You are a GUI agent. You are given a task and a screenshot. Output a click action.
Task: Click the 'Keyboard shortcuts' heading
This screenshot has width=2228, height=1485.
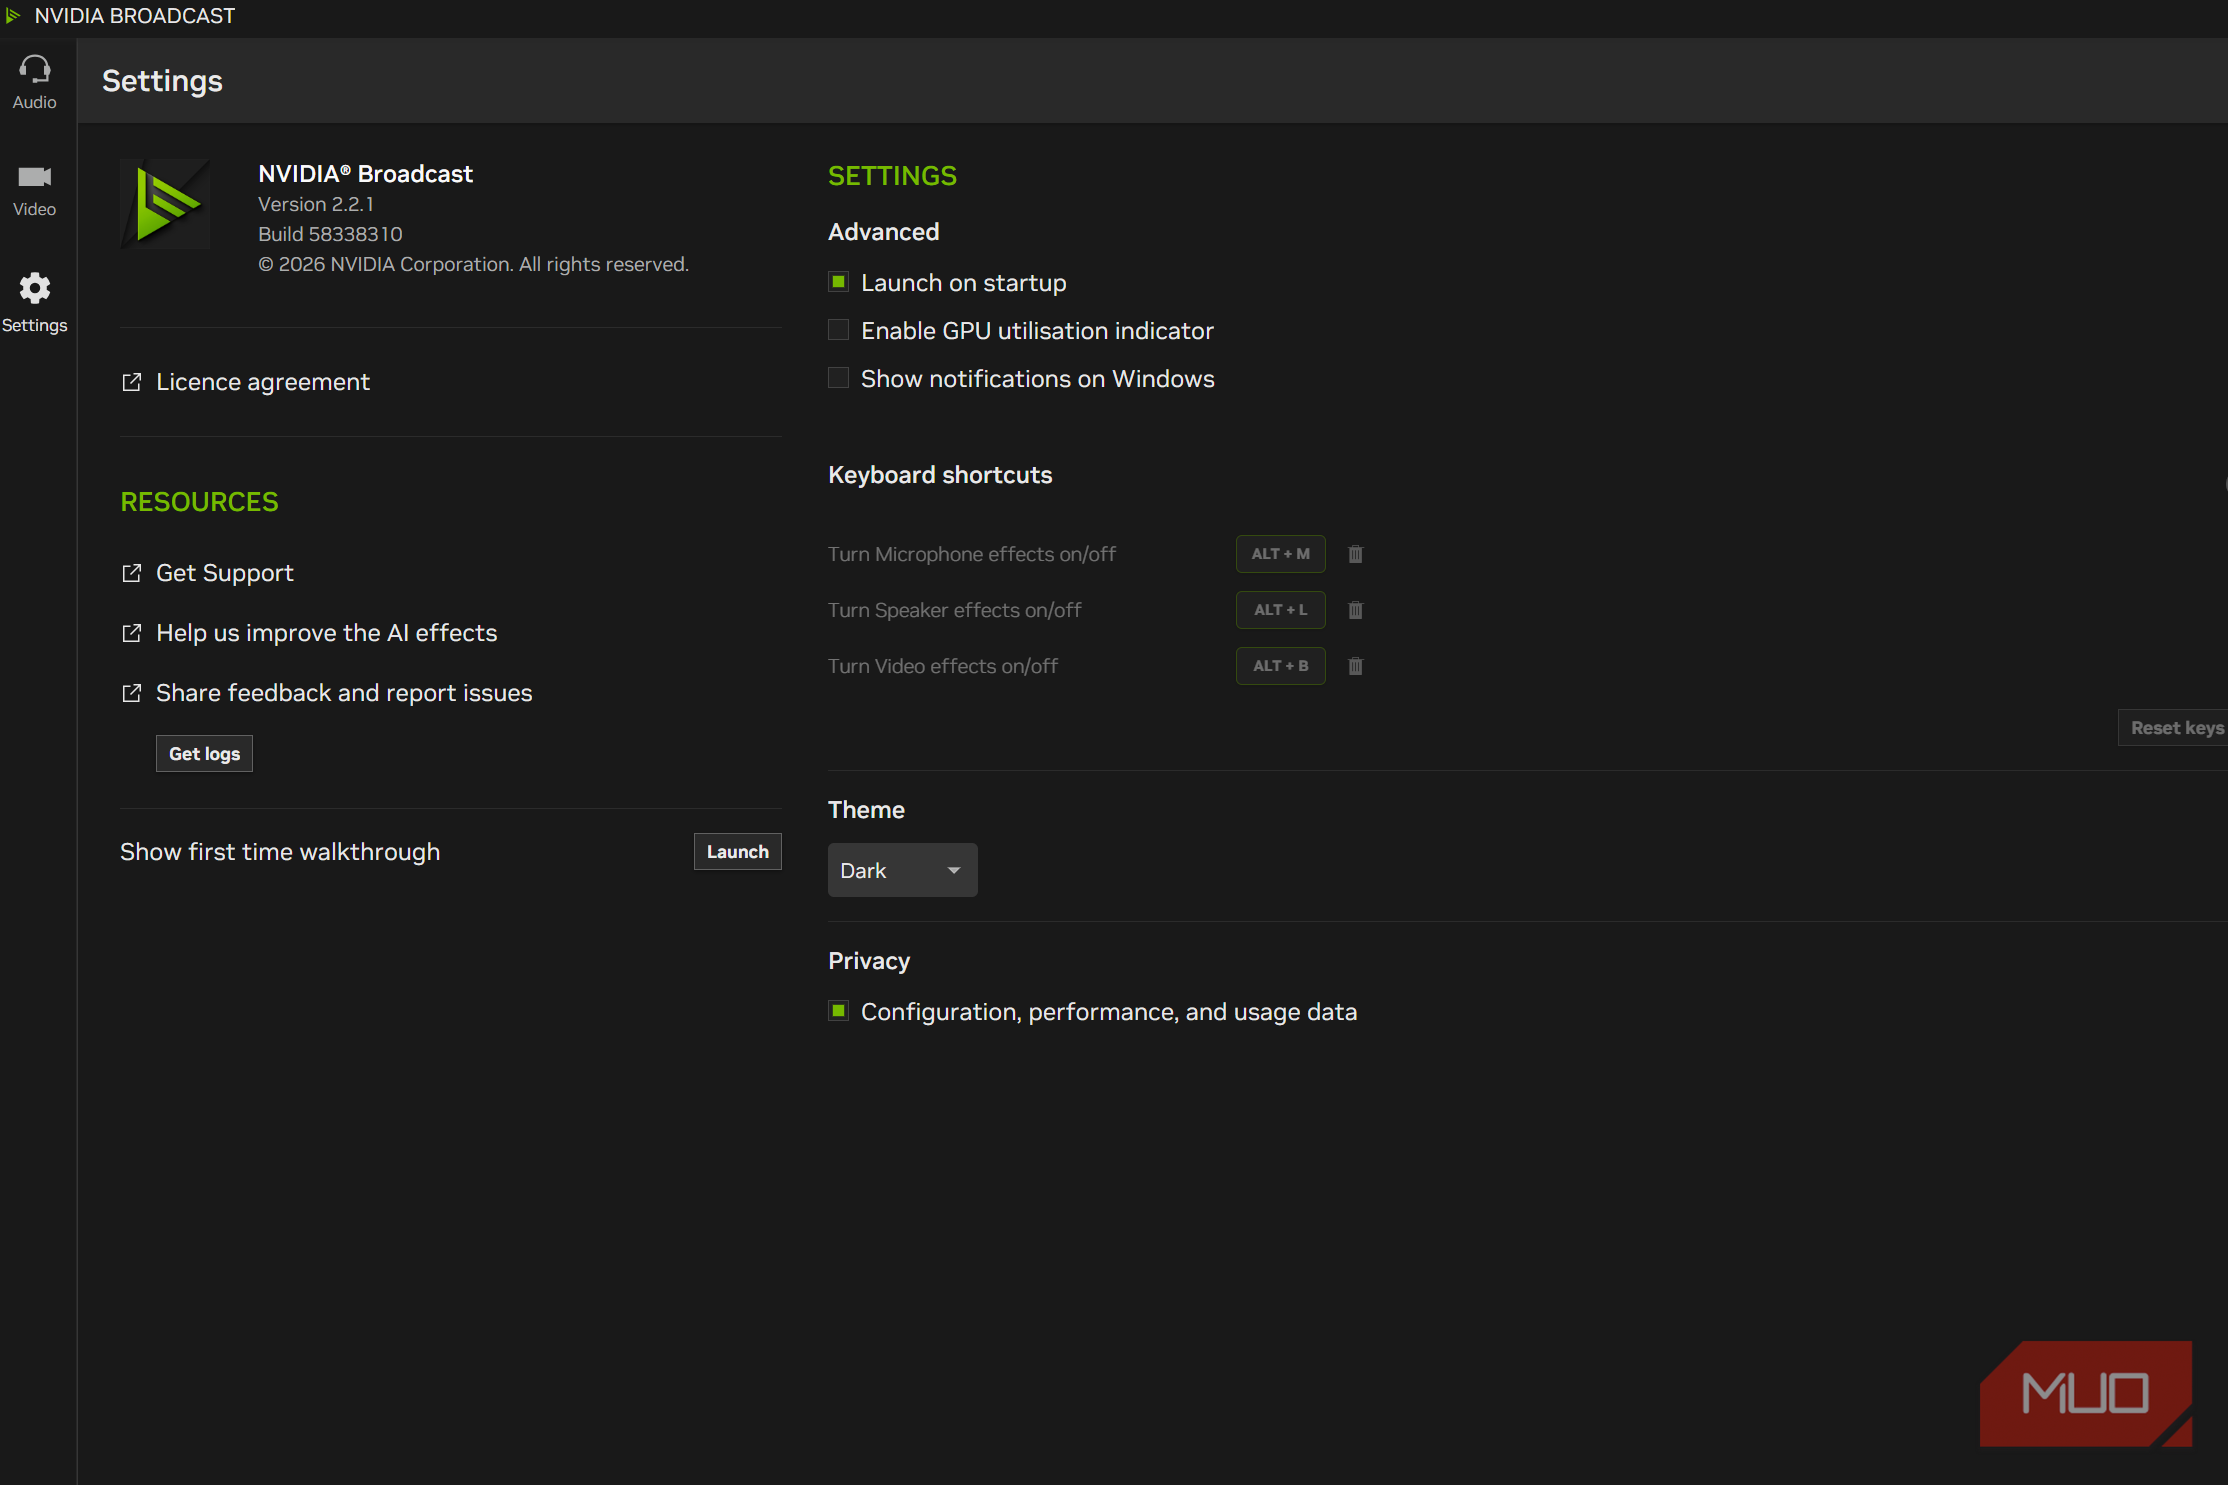940,475
